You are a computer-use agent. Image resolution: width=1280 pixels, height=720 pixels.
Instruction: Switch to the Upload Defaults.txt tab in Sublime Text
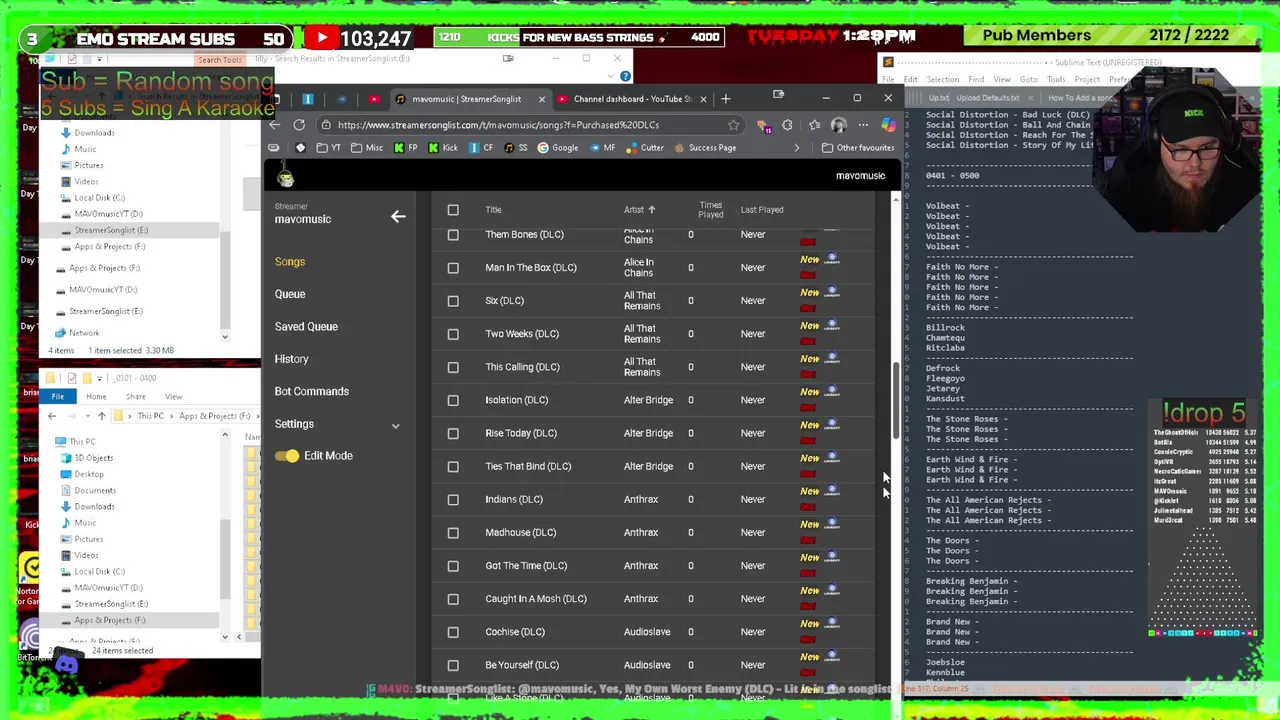tap(987, 98)
